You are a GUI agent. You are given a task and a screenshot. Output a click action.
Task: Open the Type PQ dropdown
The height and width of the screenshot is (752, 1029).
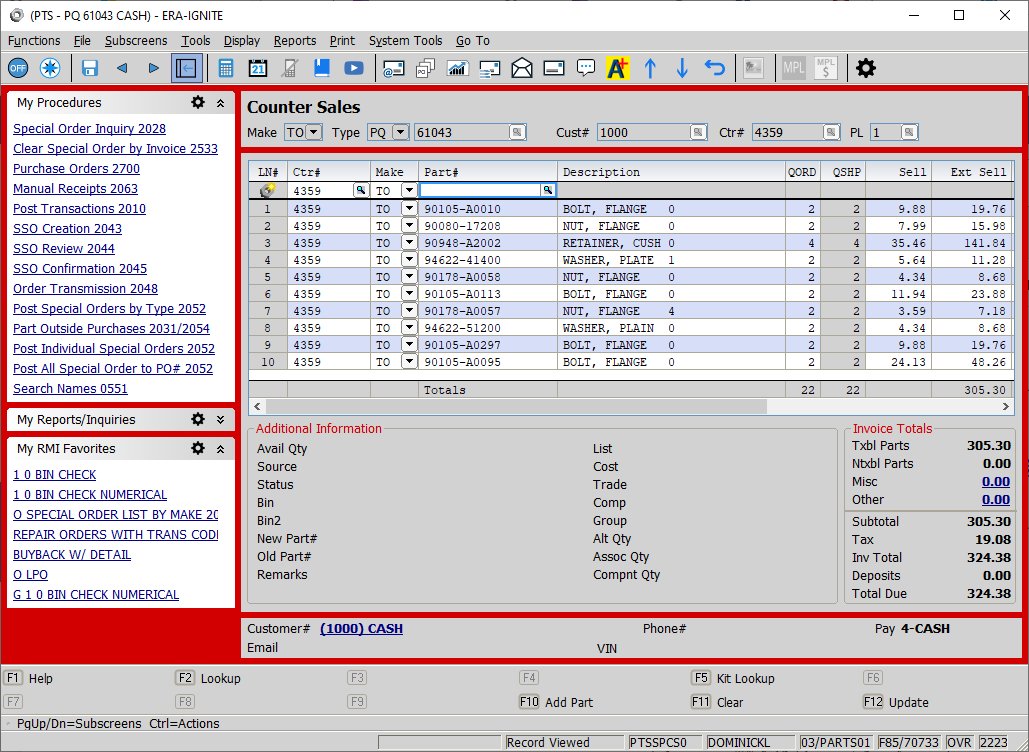(x=400, y=133)
